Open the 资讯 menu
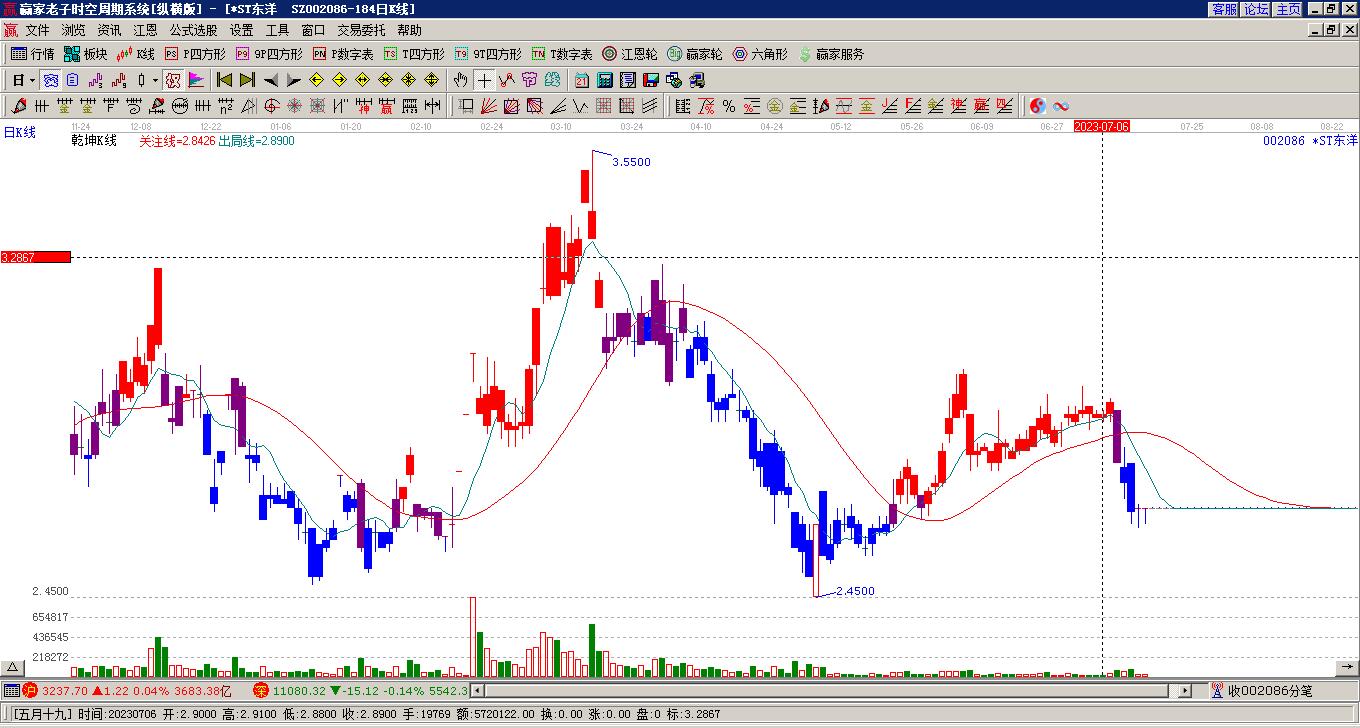This screenshot has width=1360, height=728. (109, 31)
